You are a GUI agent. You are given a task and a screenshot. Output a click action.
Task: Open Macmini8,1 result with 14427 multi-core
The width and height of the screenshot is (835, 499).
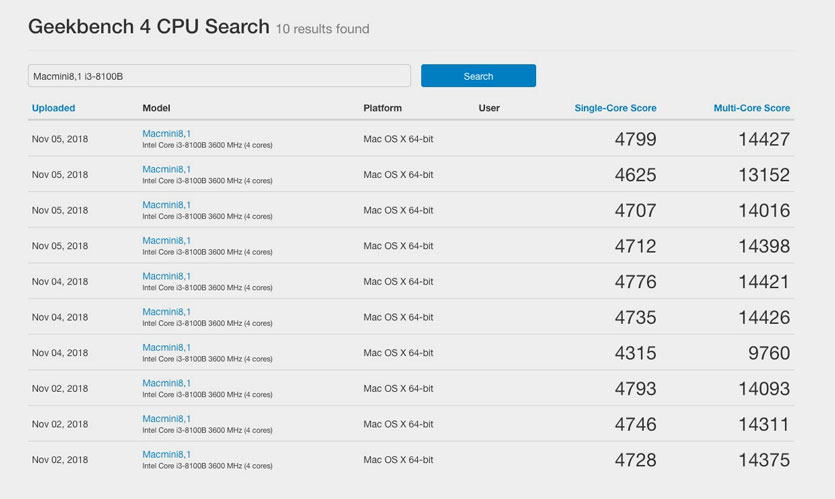point(166,133)
